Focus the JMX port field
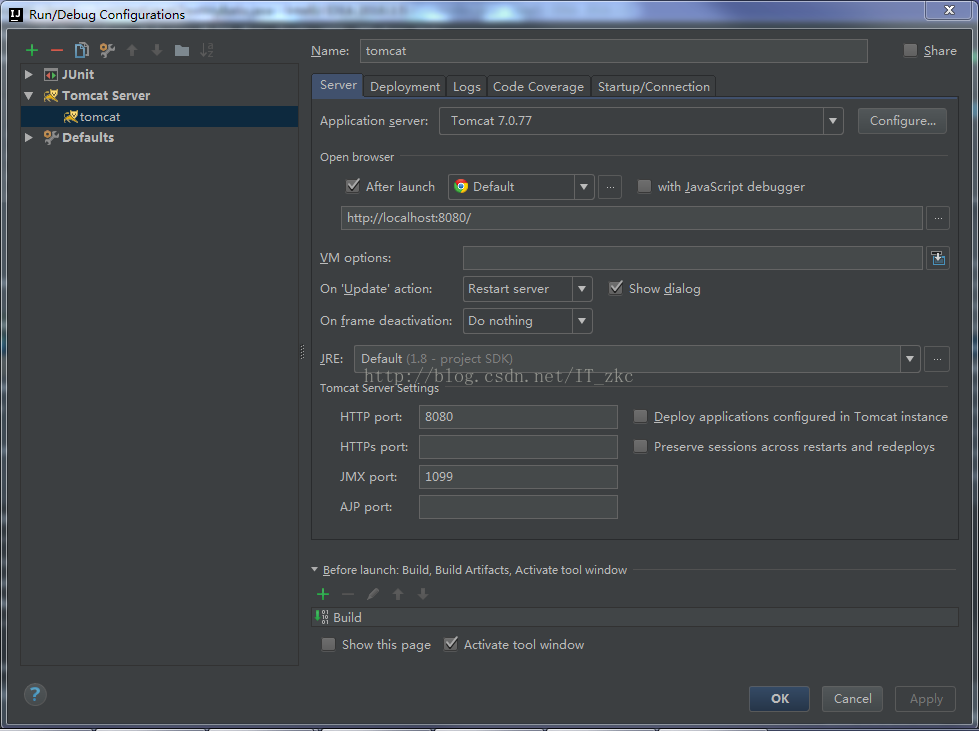979x731 pixels. coord(518,476)
